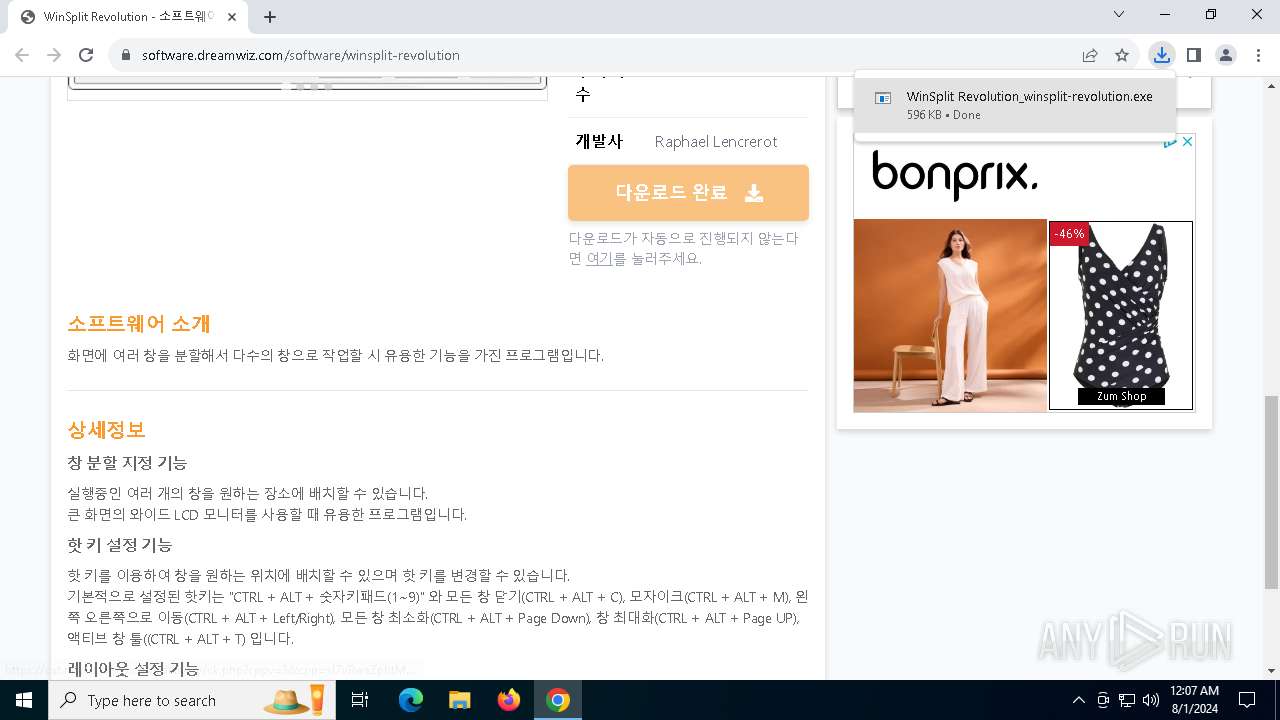Reload the current page
This screenshot has height=720, width=1280.
(x=86, y=55)
